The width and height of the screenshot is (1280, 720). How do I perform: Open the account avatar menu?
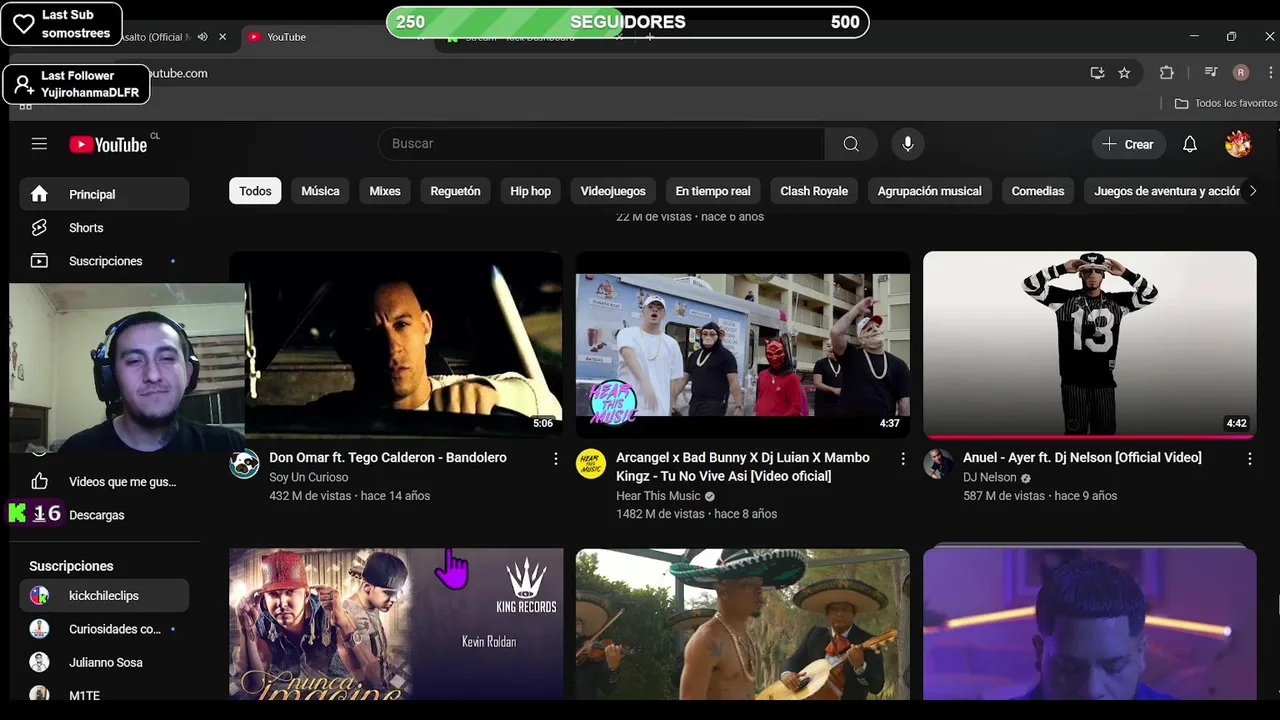pos(1238,144)
